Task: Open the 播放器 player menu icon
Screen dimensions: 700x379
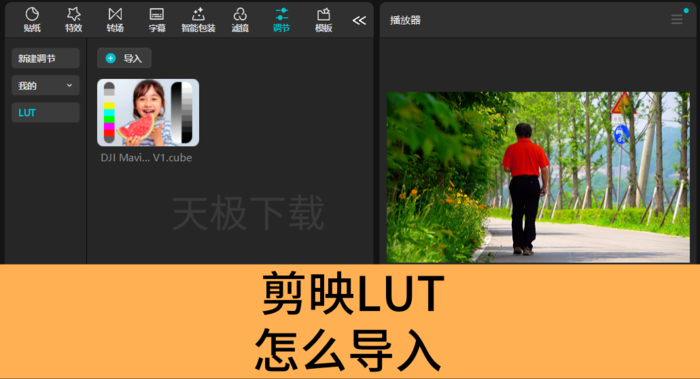Action: click(x=677, y=19)
